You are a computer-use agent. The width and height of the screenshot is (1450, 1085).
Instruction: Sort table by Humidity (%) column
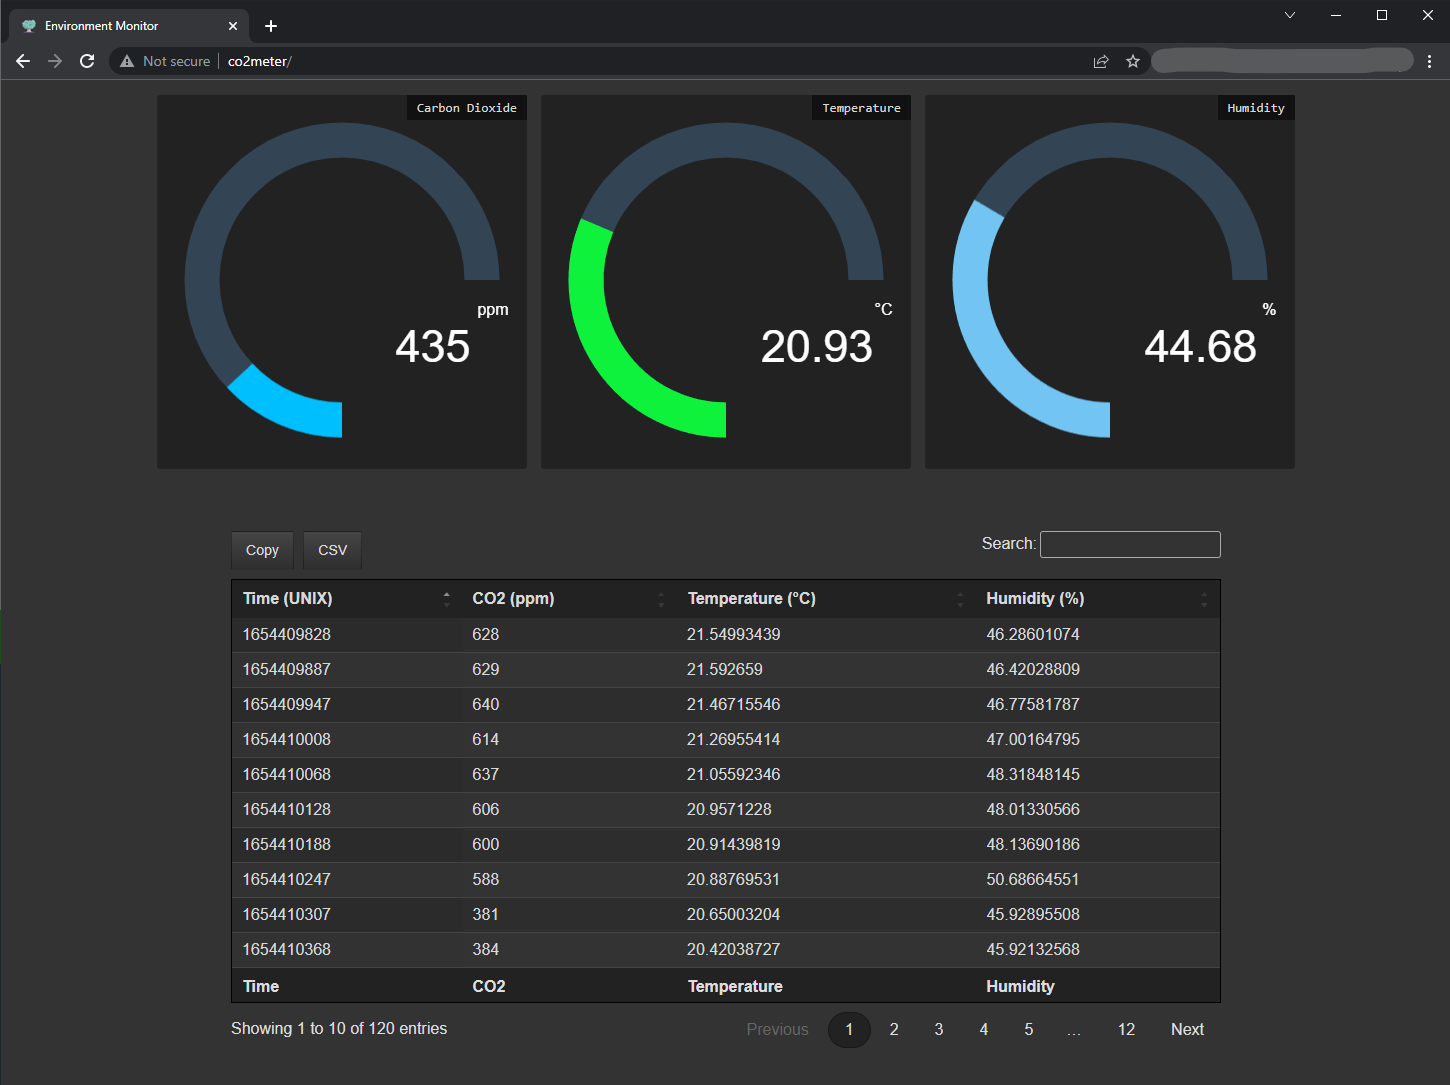pos(1097,598)
